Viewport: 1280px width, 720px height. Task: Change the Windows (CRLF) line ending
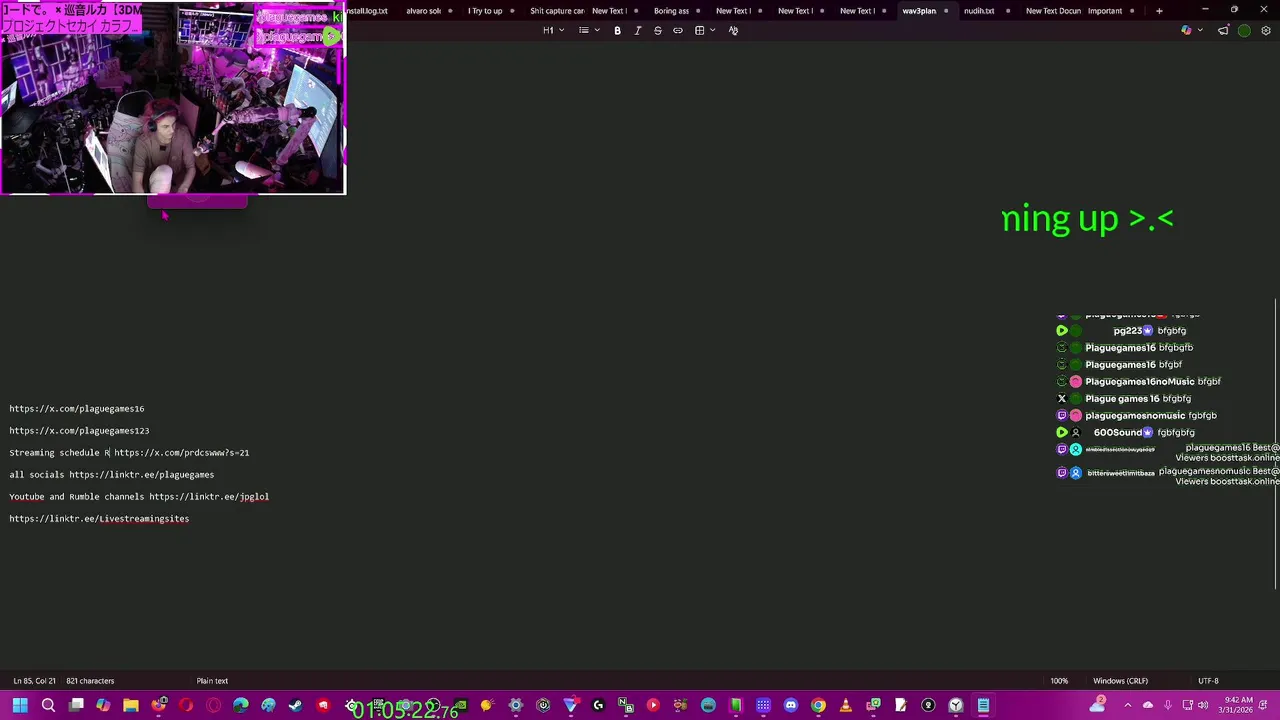[x=1120, y=681]
